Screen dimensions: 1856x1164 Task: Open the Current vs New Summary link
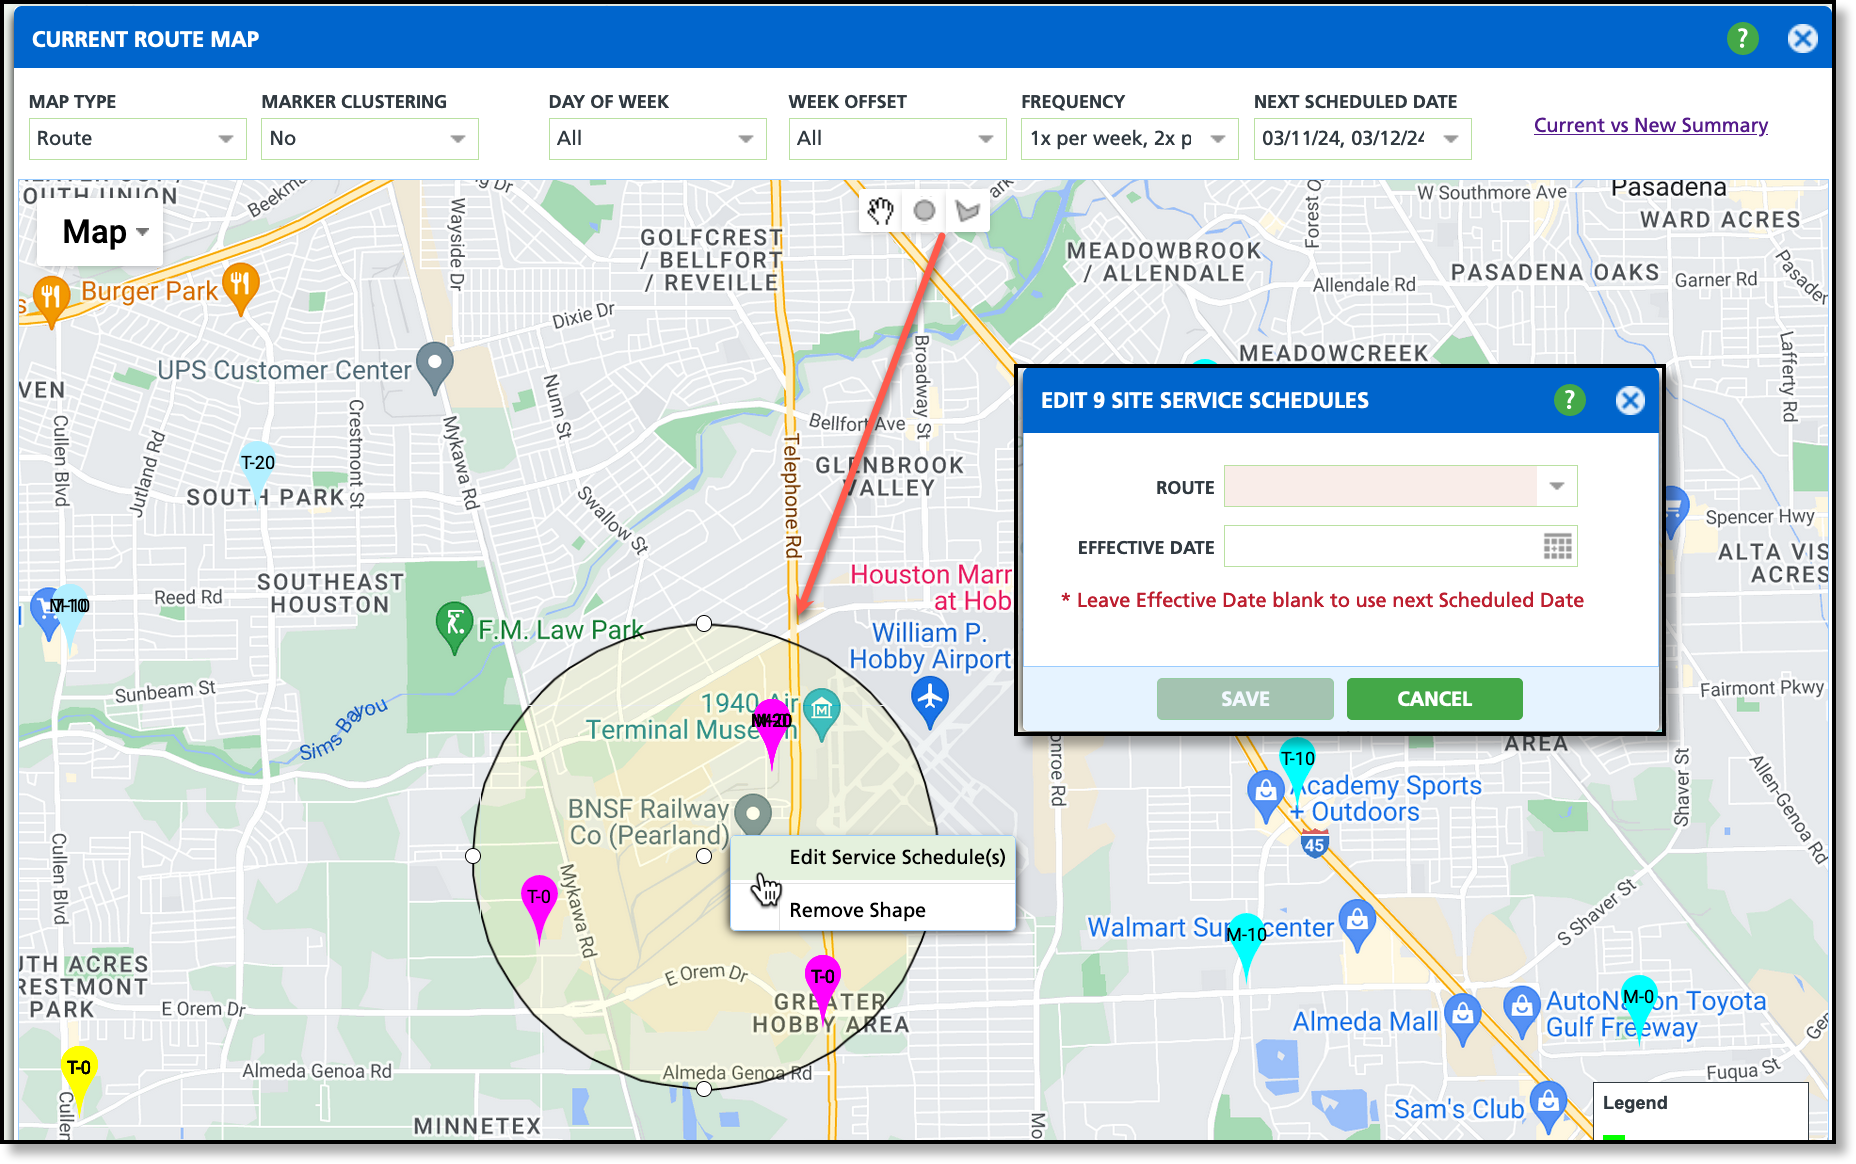[1651, 125]
